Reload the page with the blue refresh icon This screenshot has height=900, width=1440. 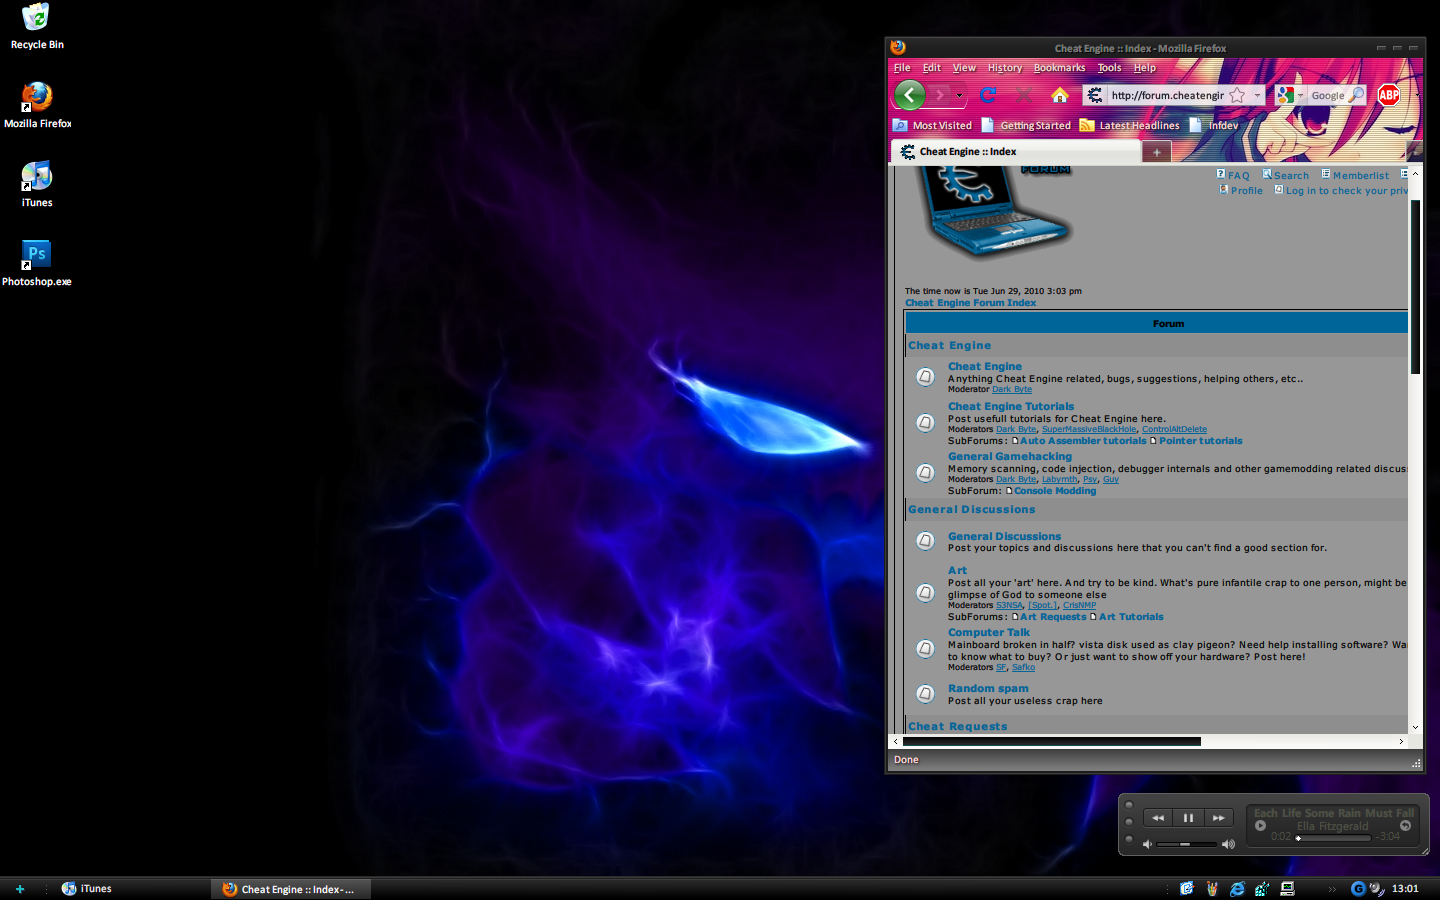[x=988, y=95]
